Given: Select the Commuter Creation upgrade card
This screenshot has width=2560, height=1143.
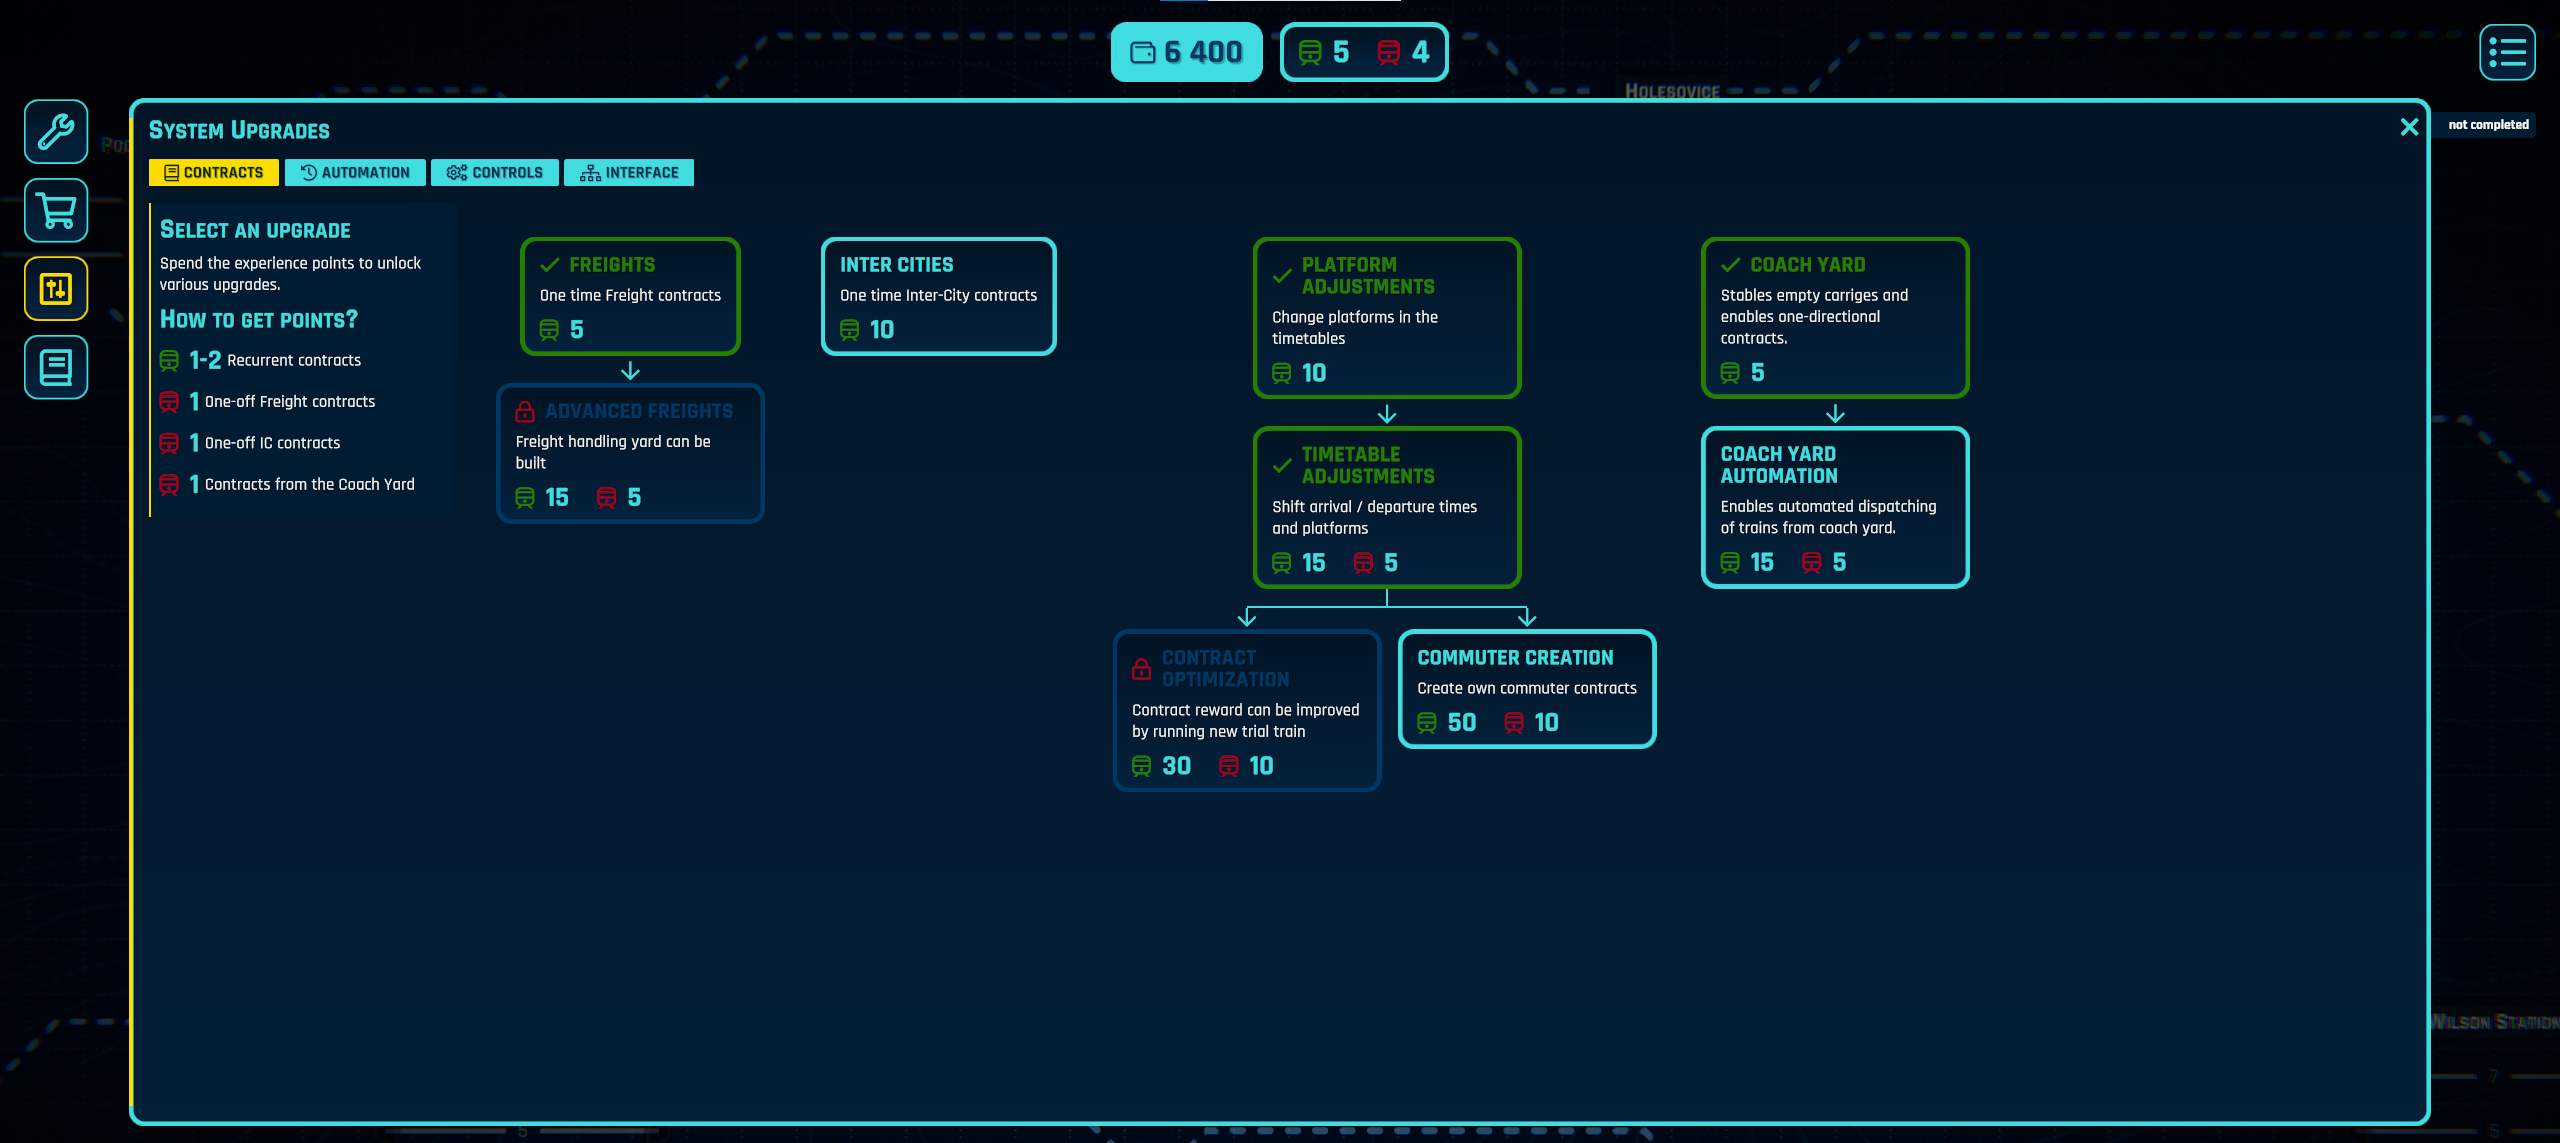Looking at the screenshot, I should point(1527,689).
